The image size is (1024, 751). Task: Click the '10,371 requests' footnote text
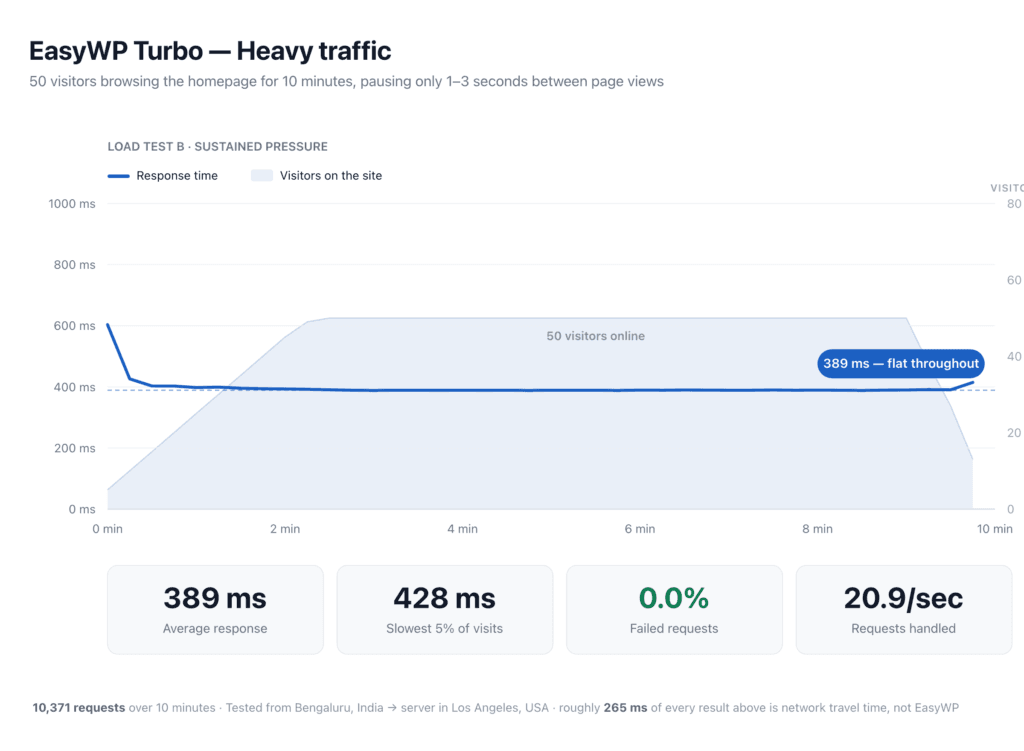coord(78,708)
